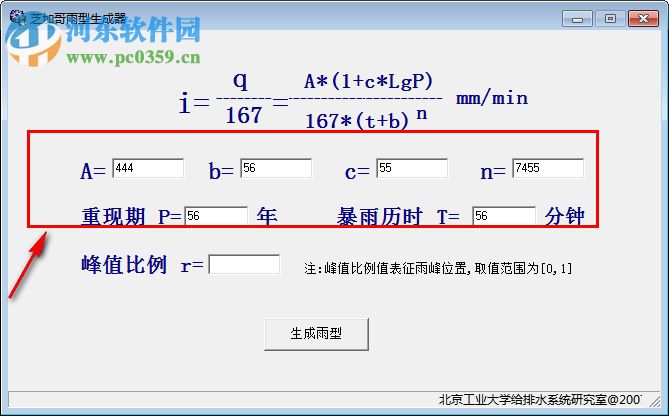
Task: Minimize the 芝加哥雨型生成器 window
Action: [577, 19]
